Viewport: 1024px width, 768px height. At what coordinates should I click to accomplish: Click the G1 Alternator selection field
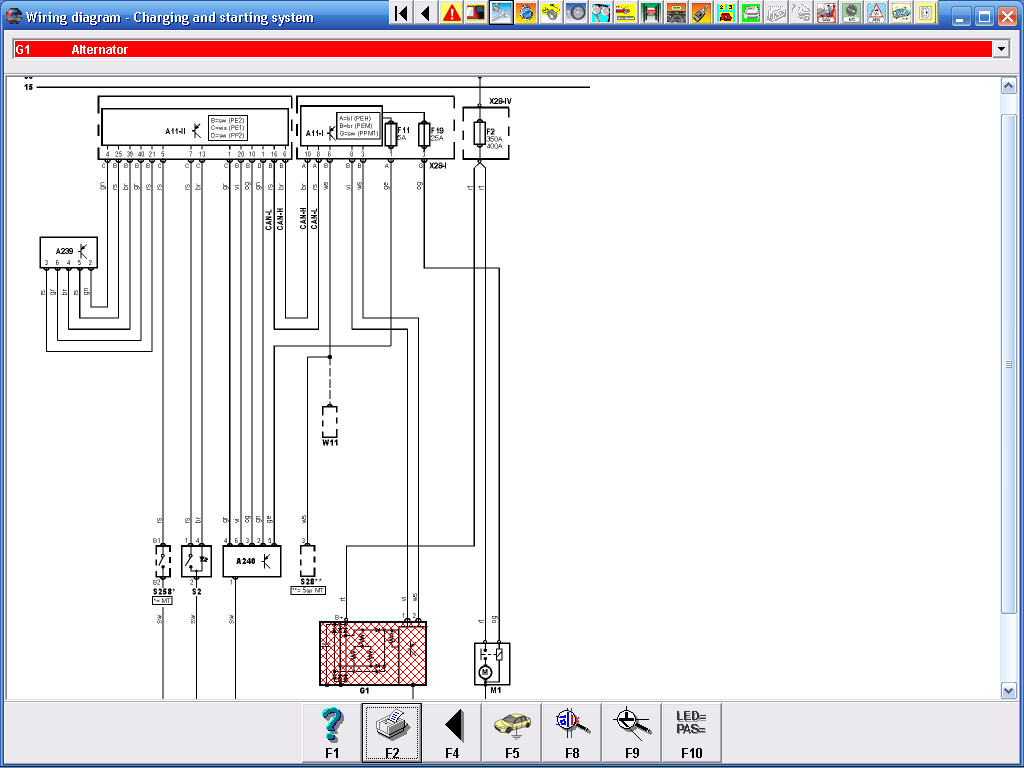click(x=503, y=49)
